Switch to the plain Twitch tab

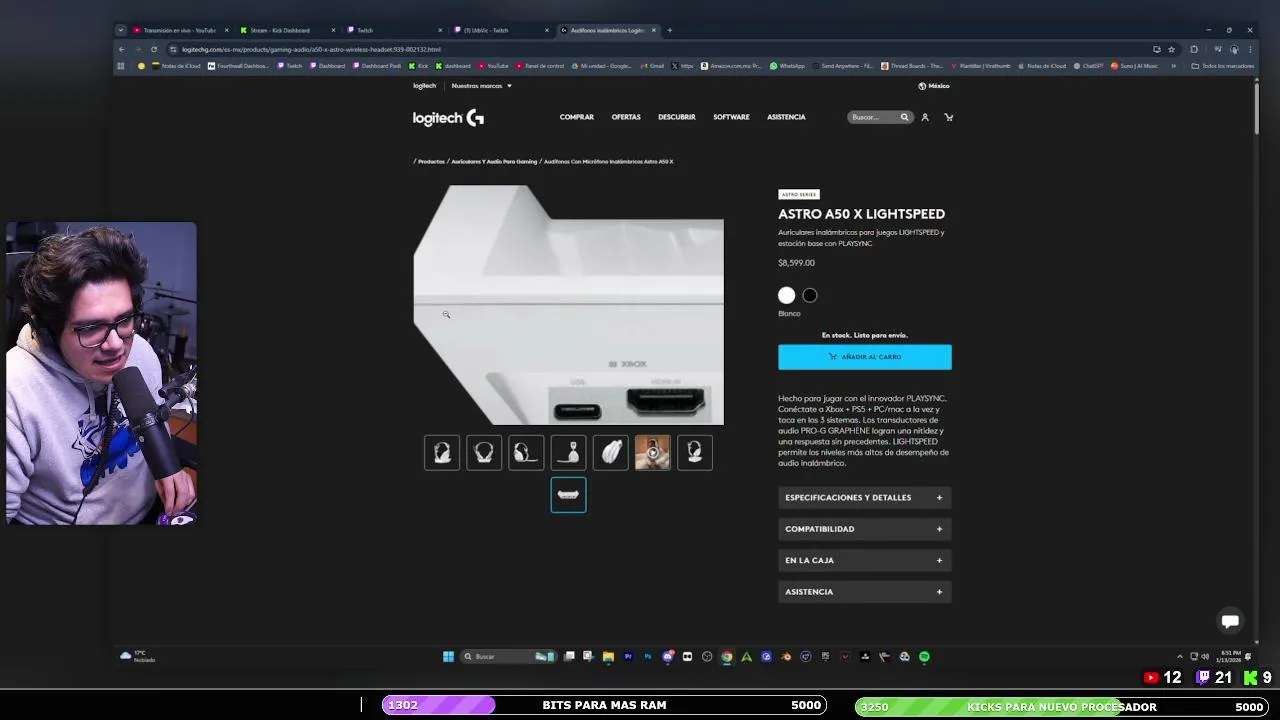[x=394, y=30]
